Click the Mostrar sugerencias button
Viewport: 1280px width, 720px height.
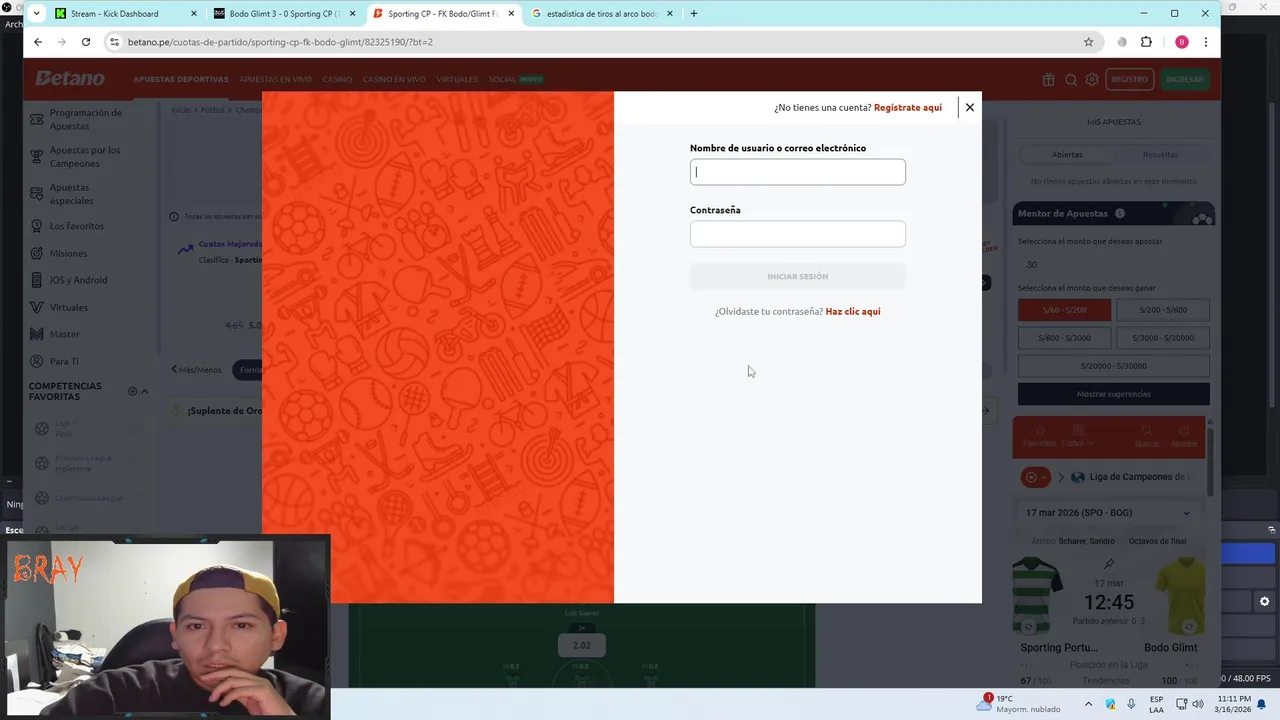[1113, 394]
